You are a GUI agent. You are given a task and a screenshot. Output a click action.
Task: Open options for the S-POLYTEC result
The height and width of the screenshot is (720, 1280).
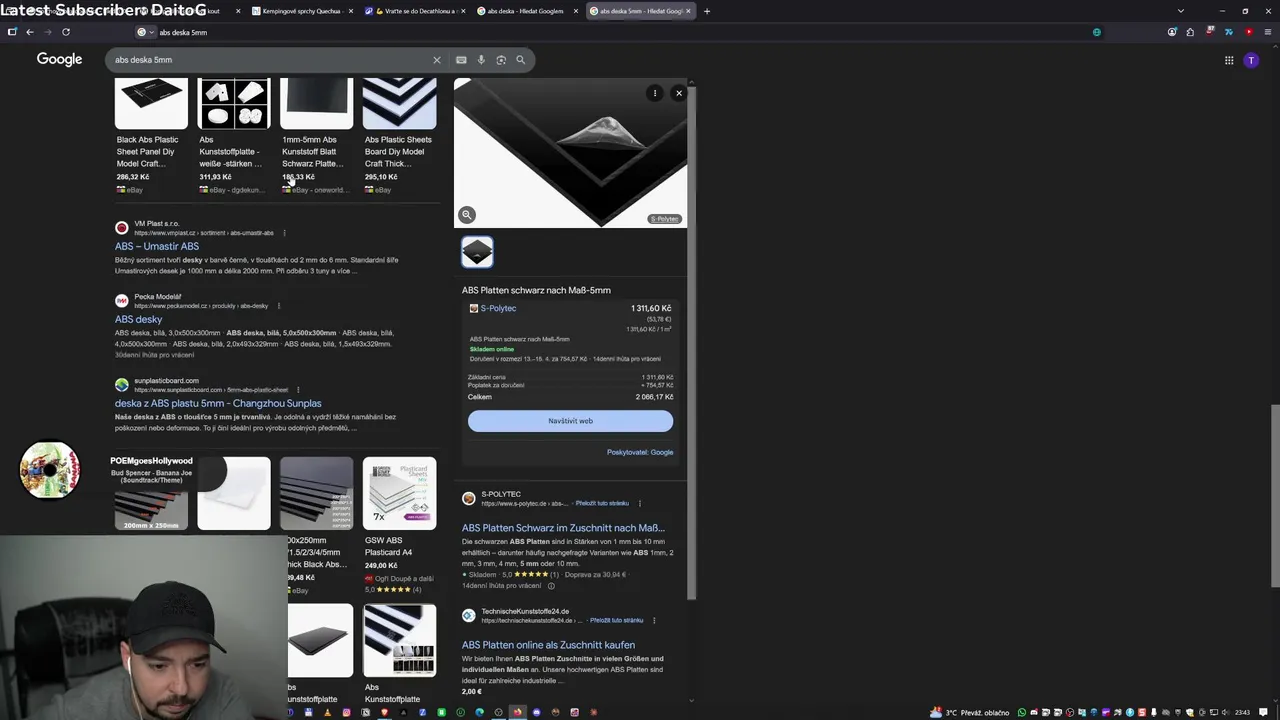(640, 503)
